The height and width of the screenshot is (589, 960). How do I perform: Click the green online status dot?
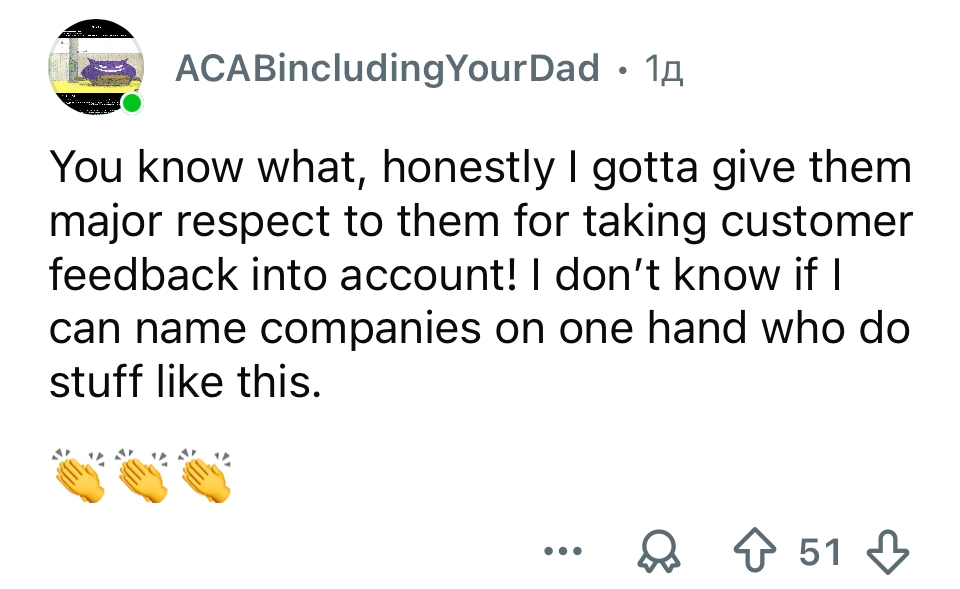click(131, 104)
